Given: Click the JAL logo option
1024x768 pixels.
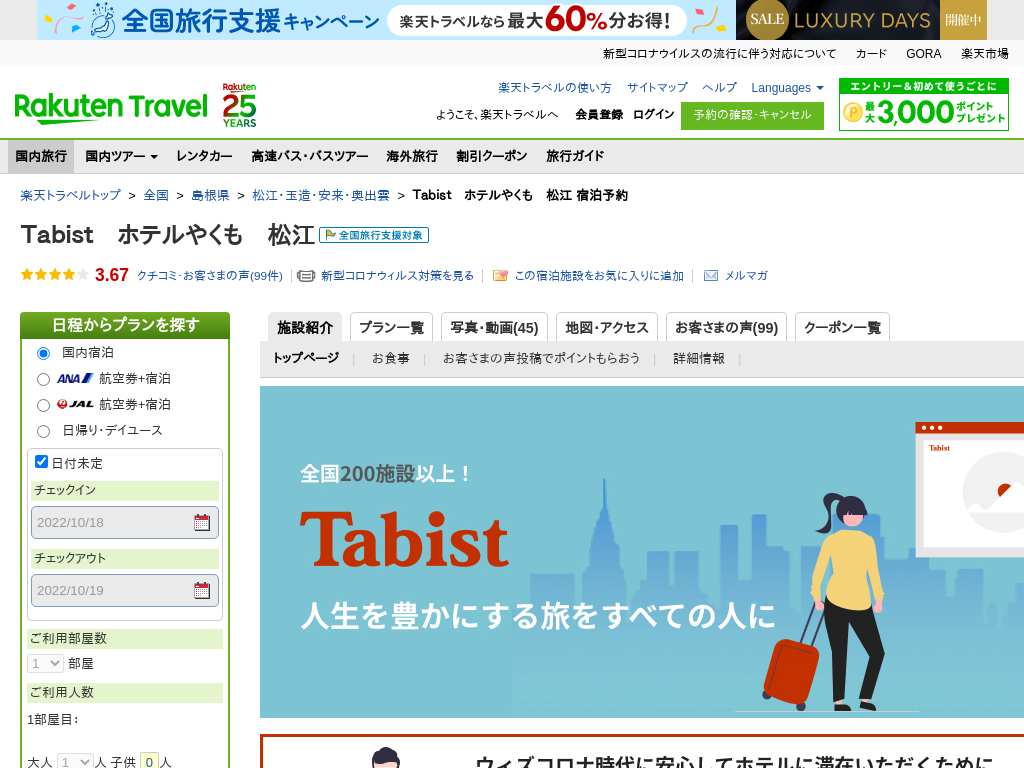Looking at the screenshot, I should click(75, 404).
